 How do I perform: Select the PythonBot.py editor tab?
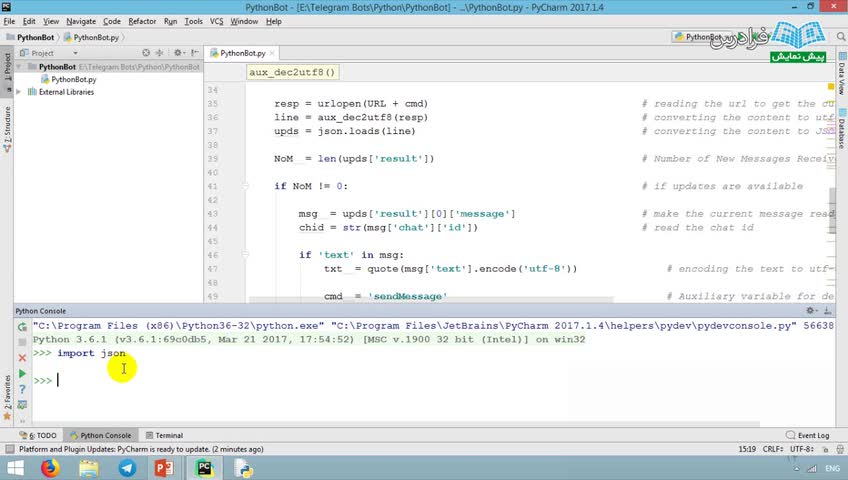point(242,53)
